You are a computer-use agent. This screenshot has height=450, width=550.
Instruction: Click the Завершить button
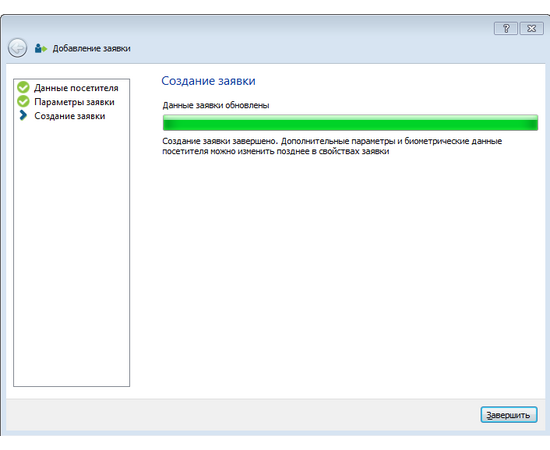pyautogui.click(x=509, y=415)
